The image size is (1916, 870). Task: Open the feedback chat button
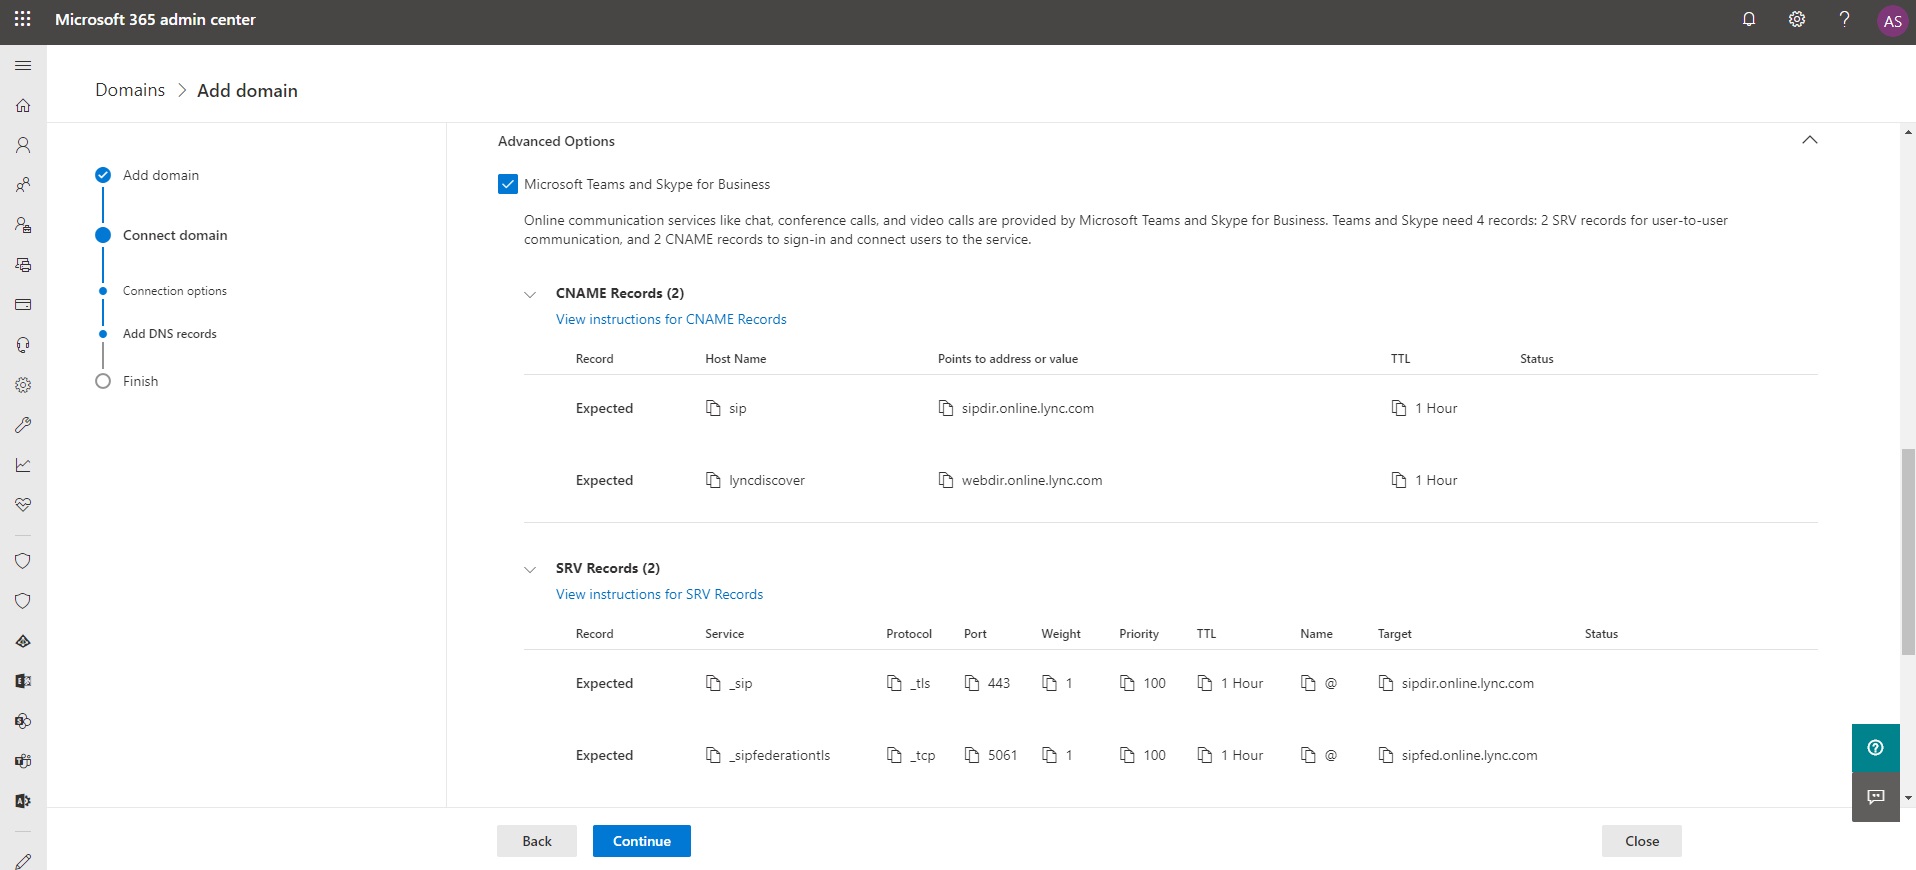1875,797
